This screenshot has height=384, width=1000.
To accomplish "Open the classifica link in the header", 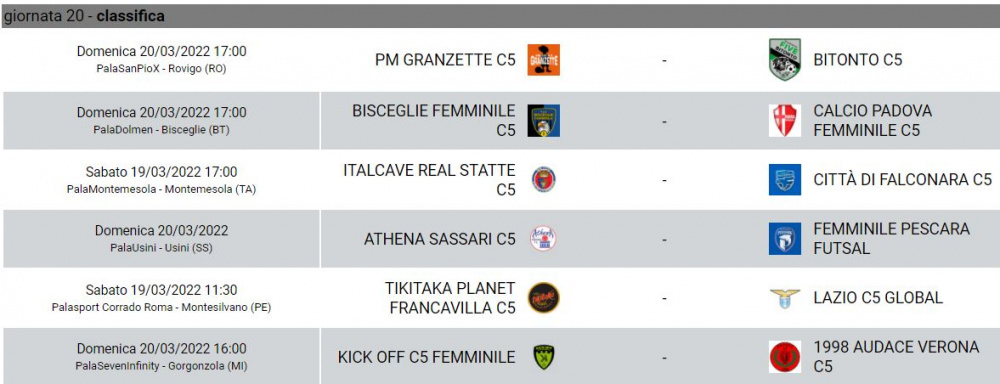I will pyautogui.click(x=131, y=17).
